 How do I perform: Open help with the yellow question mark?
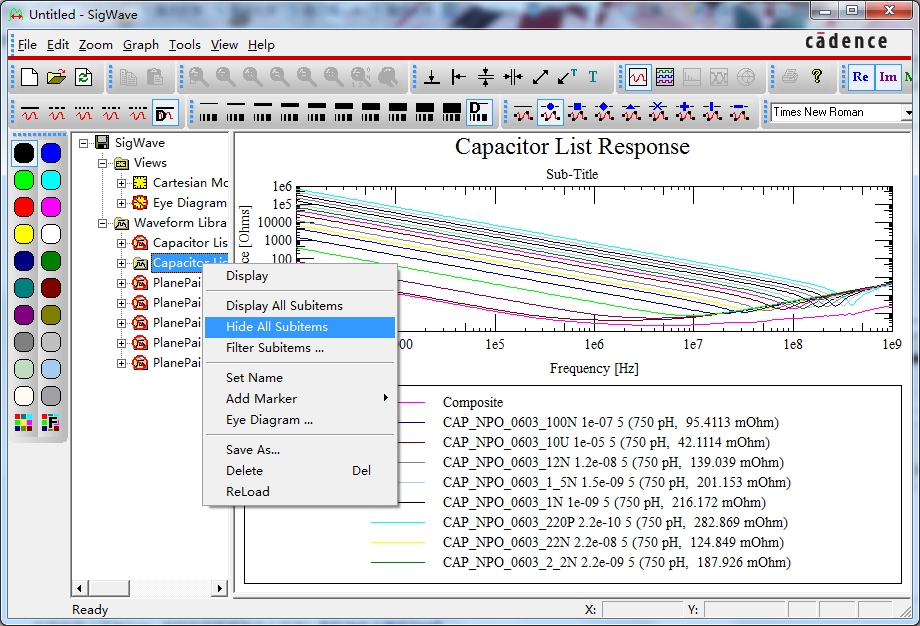pyautogui.click(x=817, y=77)
